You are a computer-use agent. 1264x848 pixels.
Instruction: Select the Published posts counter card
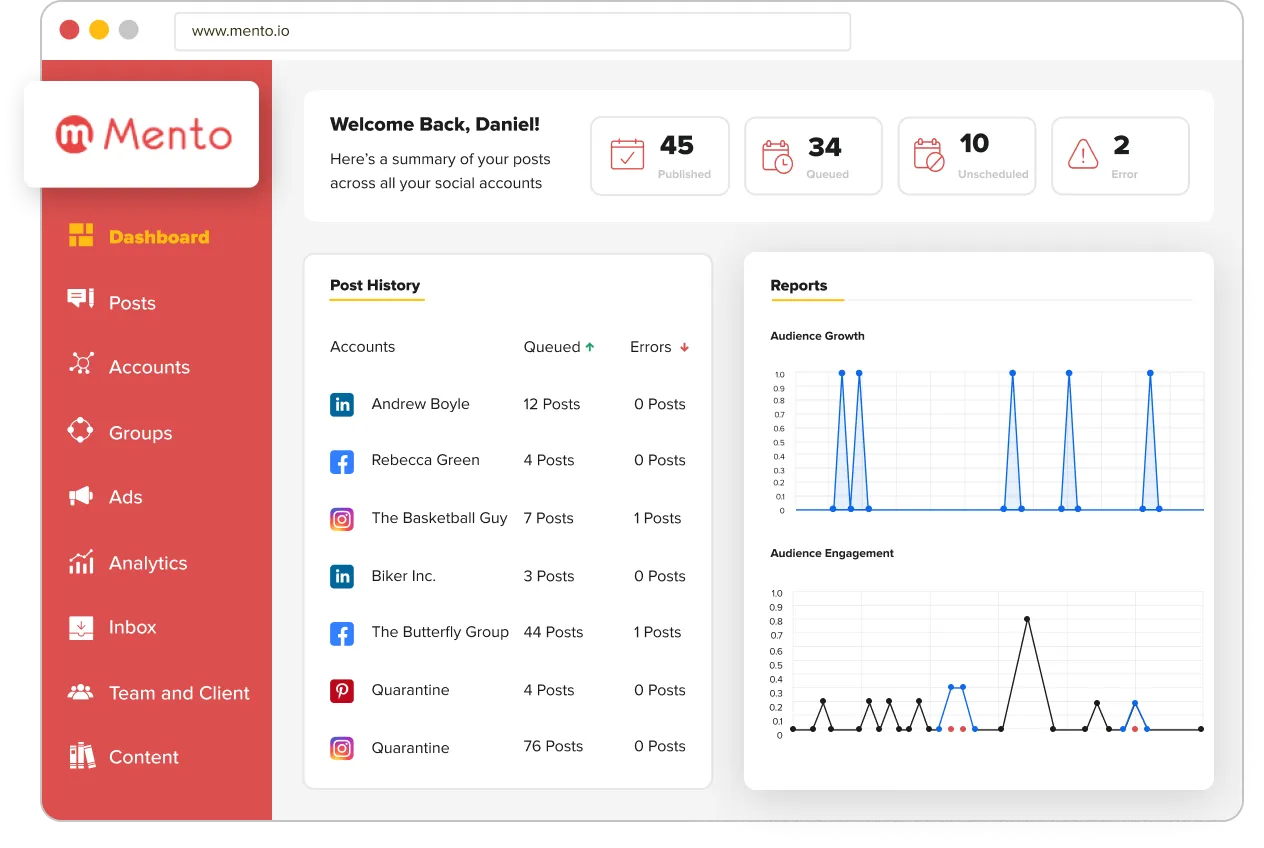tap(659, 155)
